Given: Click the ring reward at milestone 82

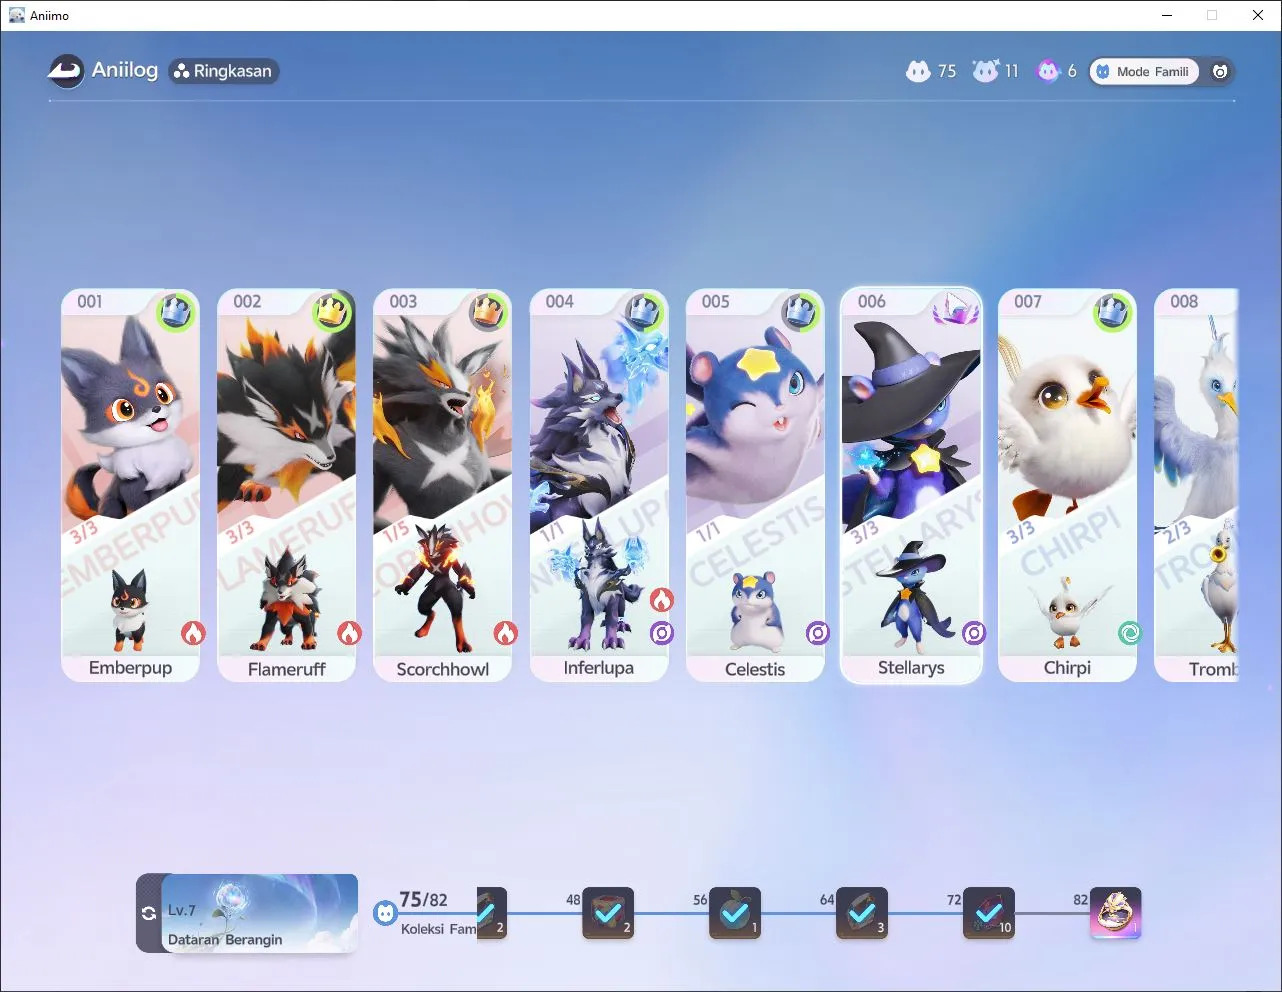Looking at the screenshot, I should pos(1115,913).
